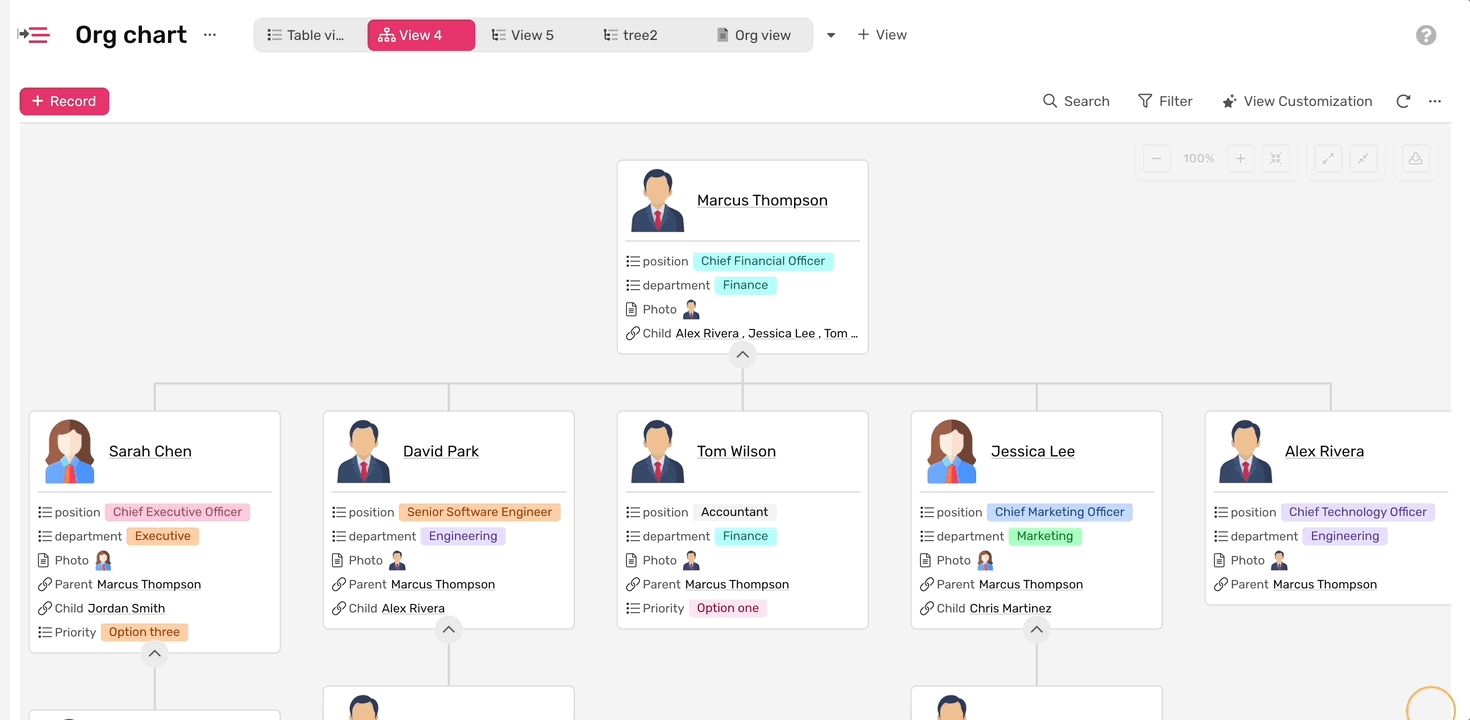
Task: Collapse children under Marcus Thompson card
Action: point(742,354)
